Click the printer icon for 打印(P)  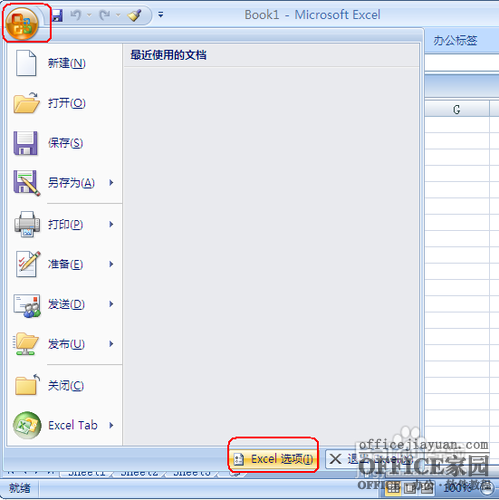(x=27, y=224)
